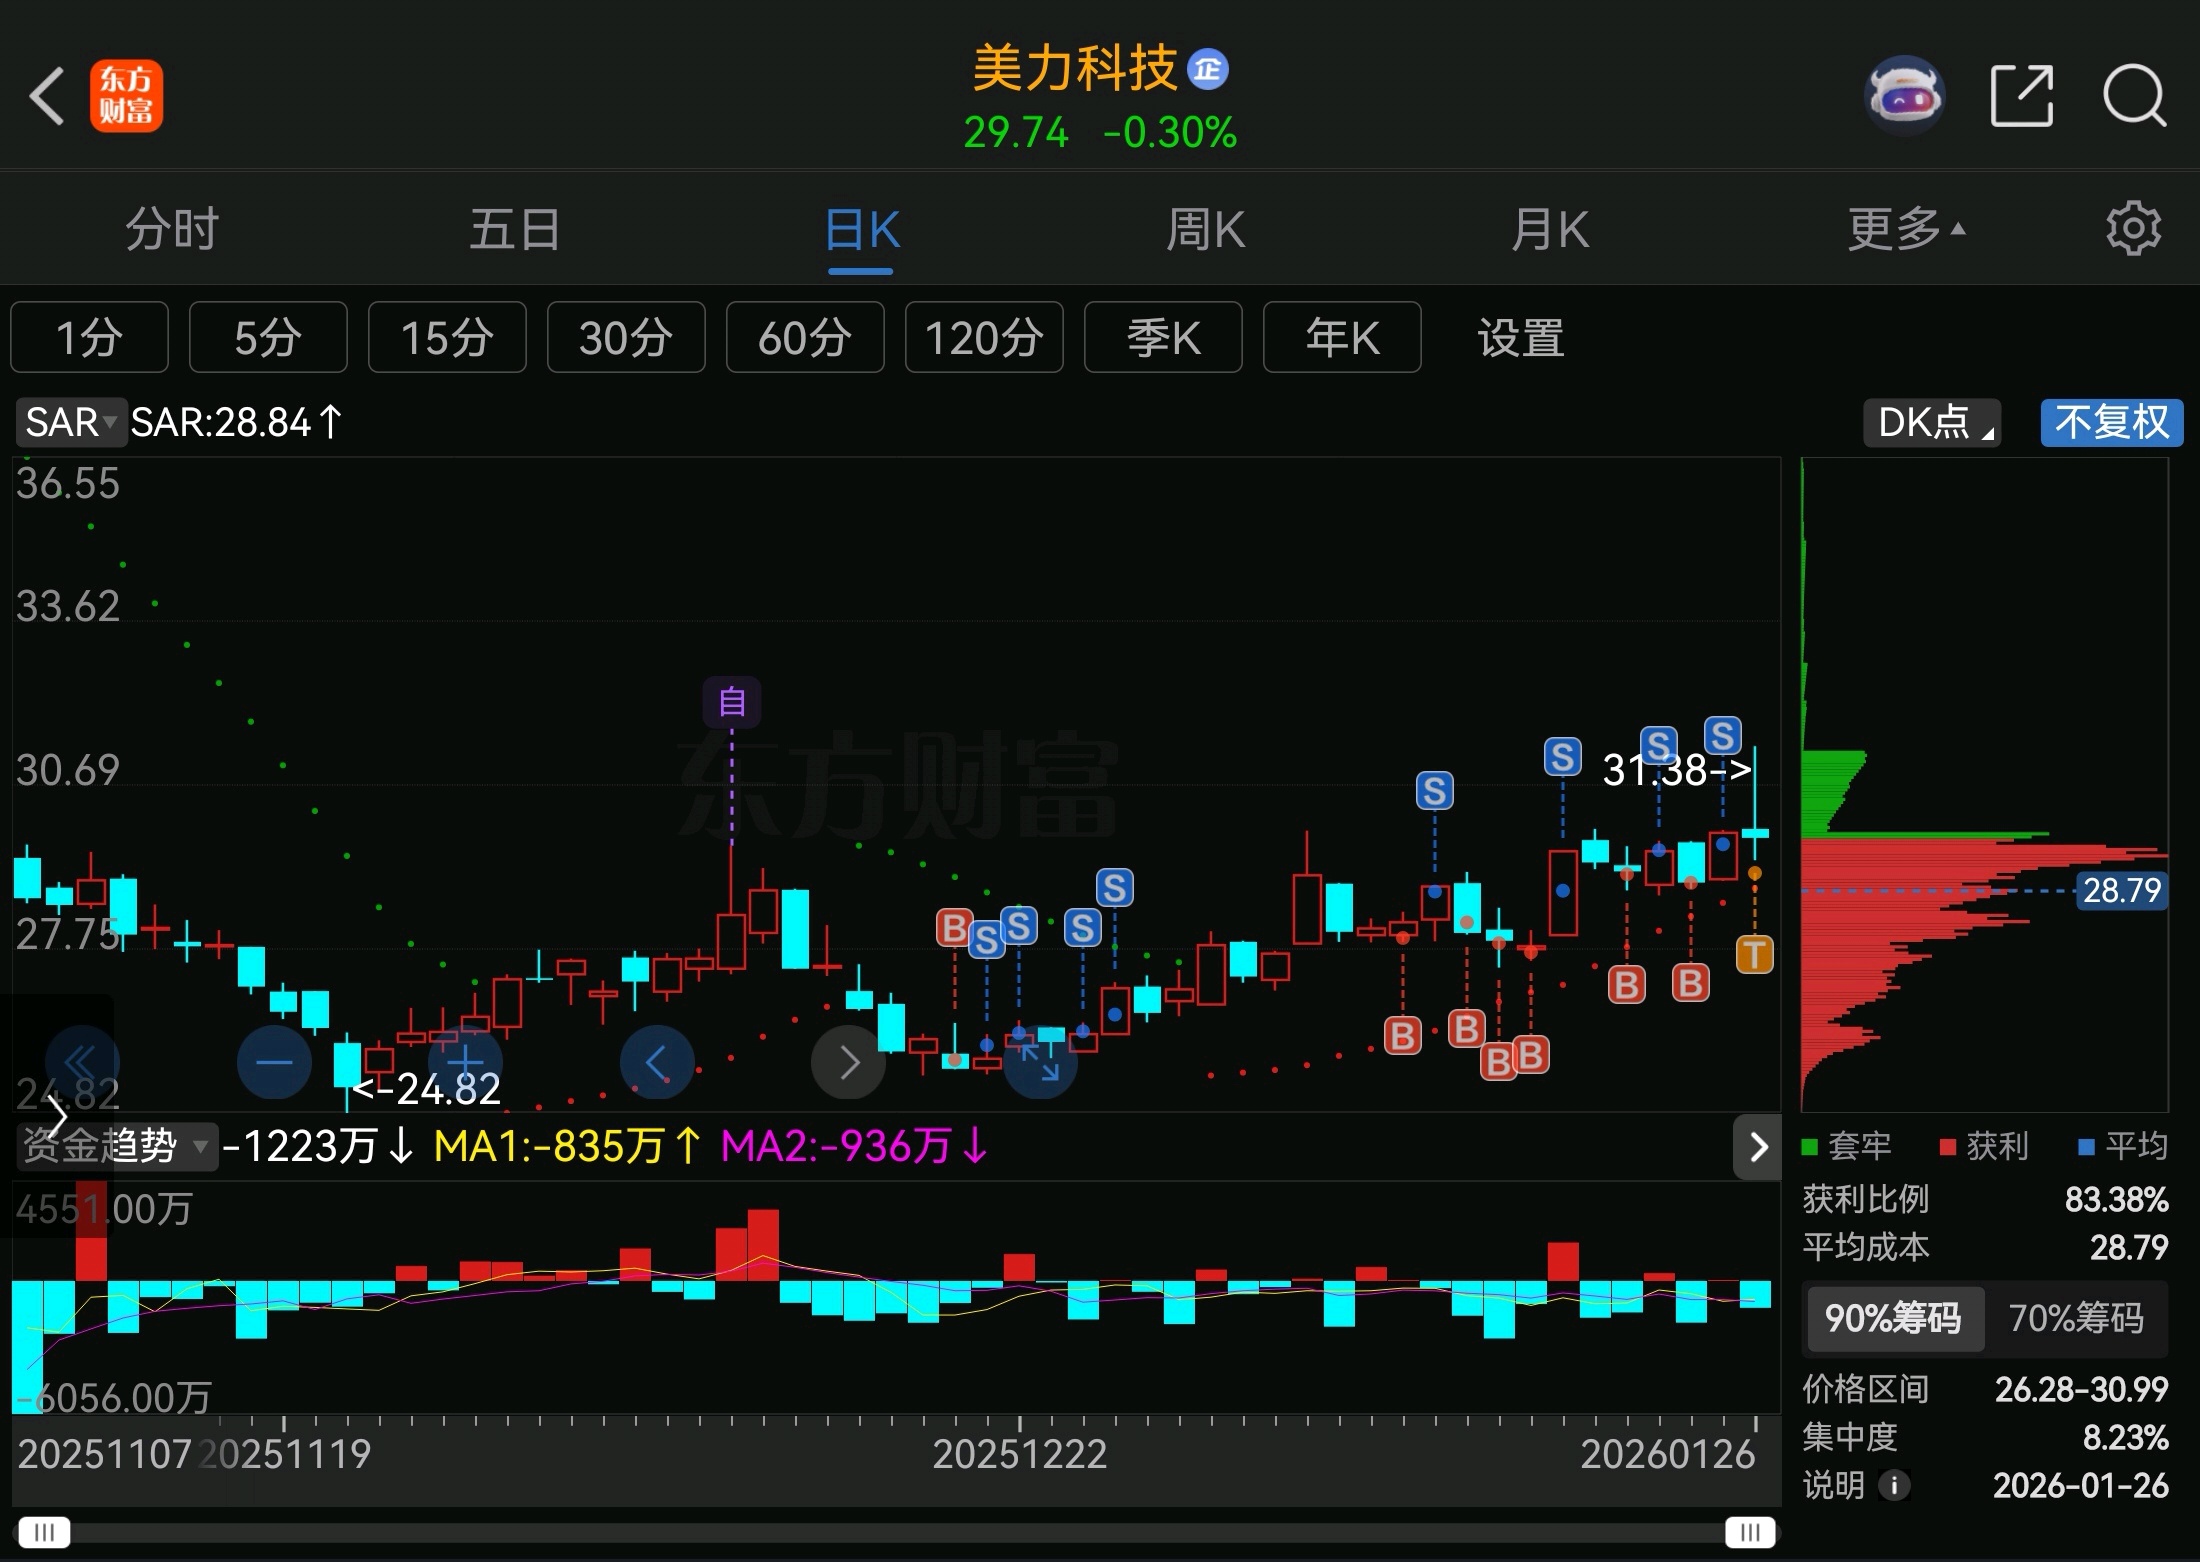Expand the DK点 dropdown

[x=1932, y=422]
